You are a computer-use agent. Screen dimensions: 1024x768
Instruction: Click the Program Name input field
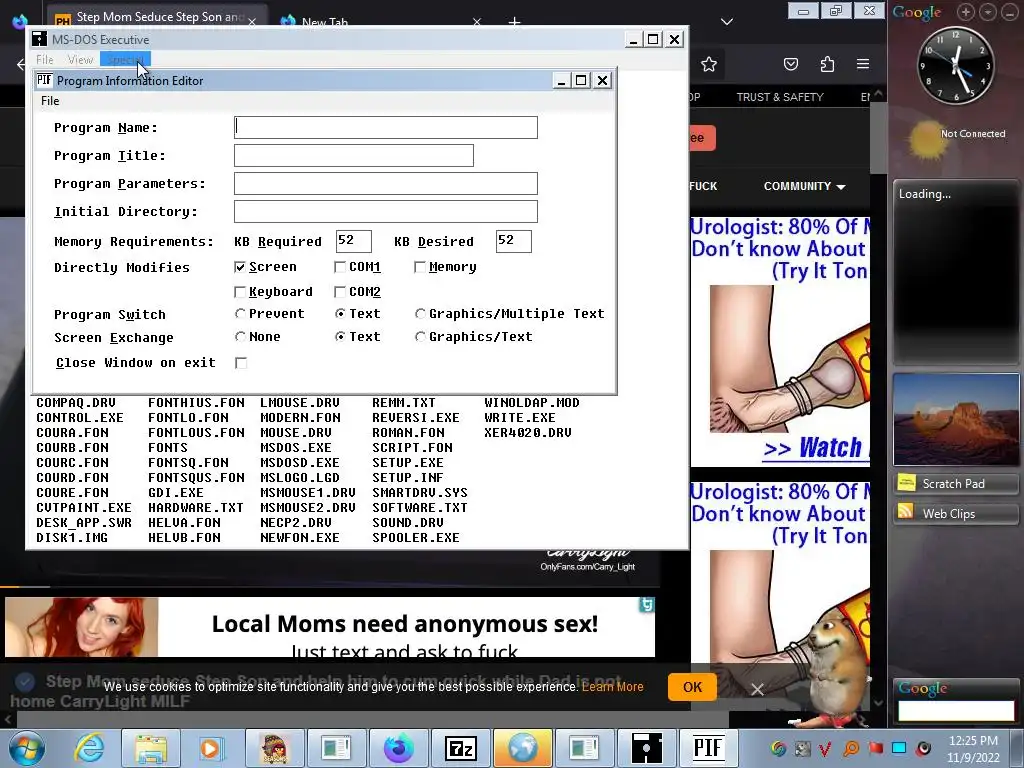pyautogui.click(x=386, y=127)
